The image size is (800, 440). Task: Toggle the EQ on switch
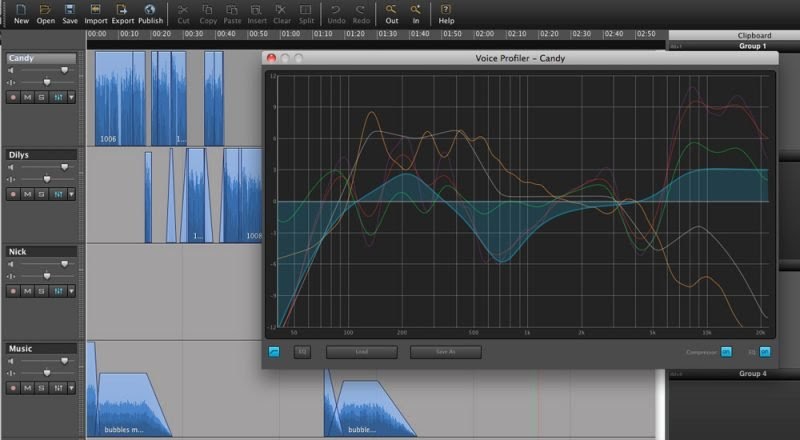point(765,352)
